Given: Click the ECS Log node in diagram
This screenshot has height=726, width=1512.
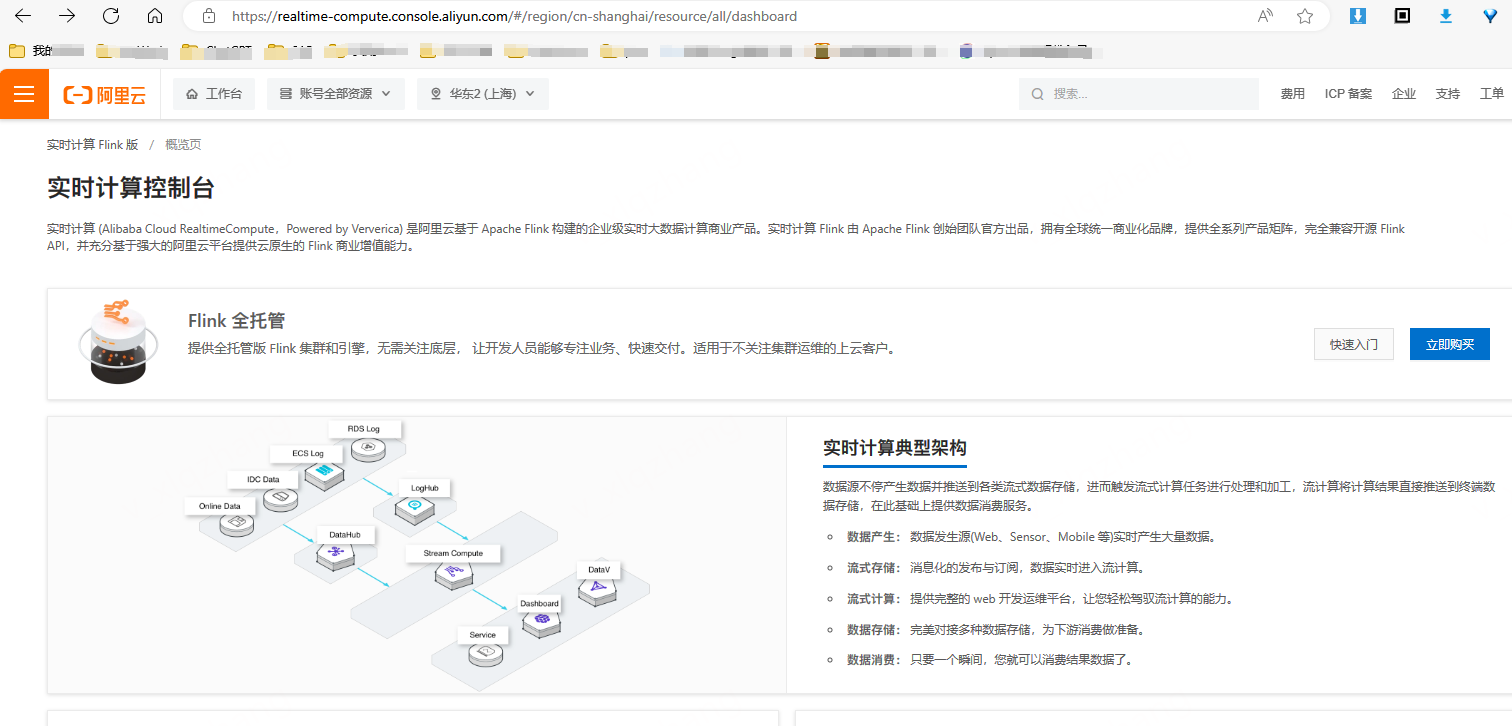Looking at the screenshot, I should click(x=310, y=466).
